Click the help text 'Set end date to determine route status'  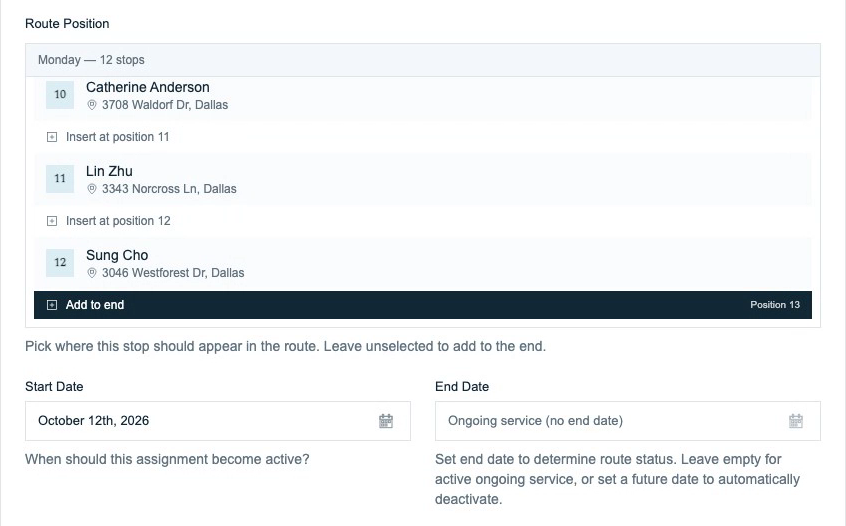(x=618, y=480)
